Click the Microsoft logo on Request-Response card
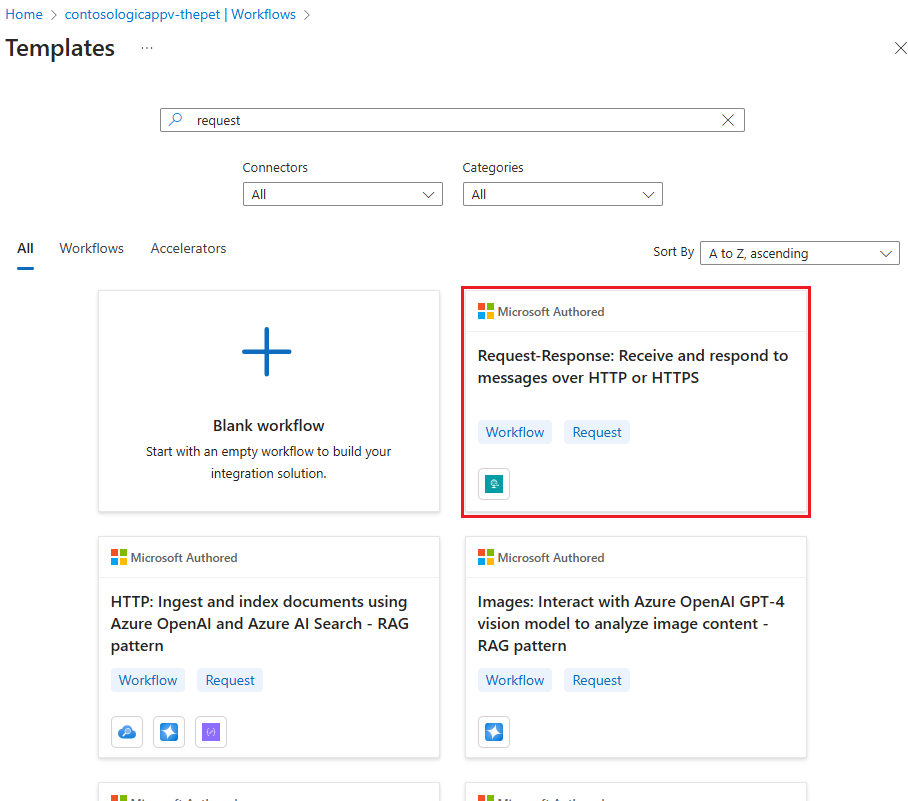The height and width of the screenshot is (801, 908). click(484, 310)
